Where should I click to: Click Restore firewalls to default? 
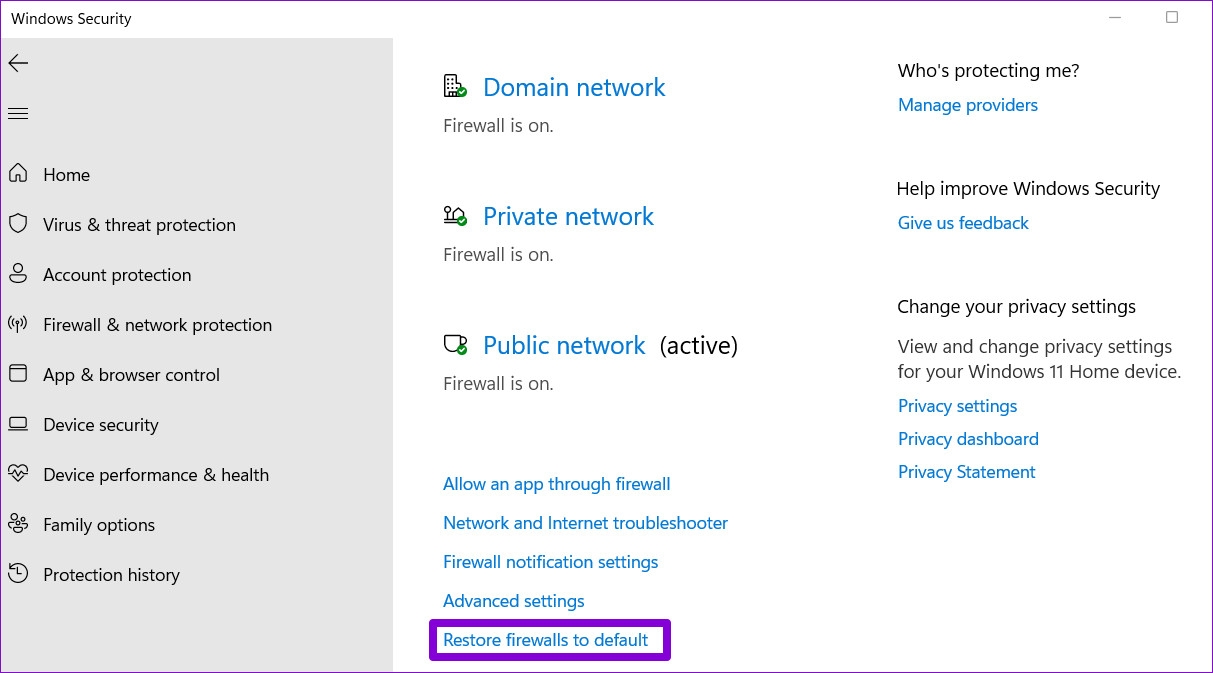pos(546,640)
